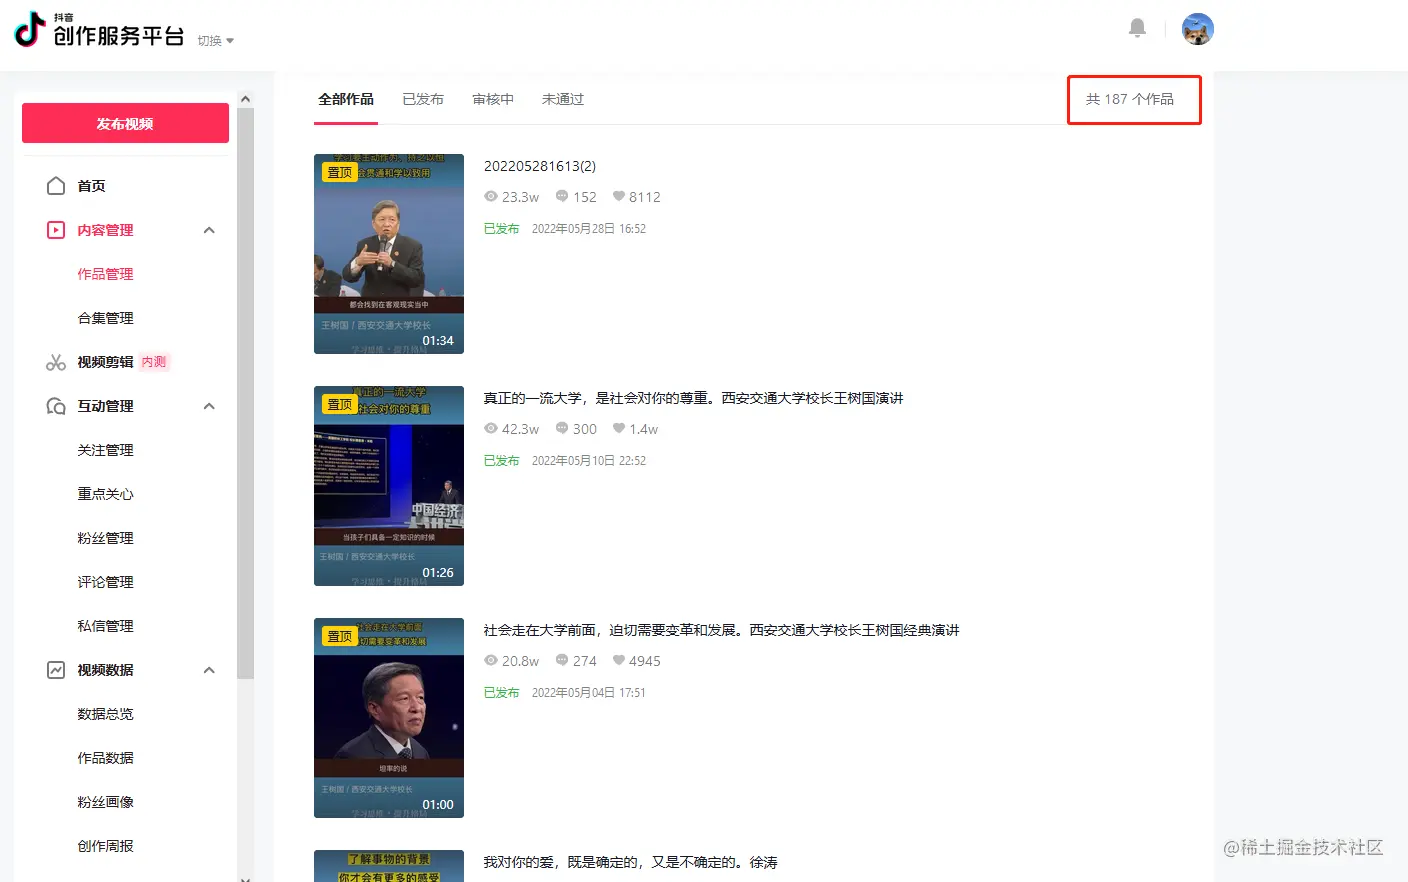The width and height of the screenshot is (1408, 882).
Task: Open video titled 我对你的爱
Action: click(x=630, y=862)
